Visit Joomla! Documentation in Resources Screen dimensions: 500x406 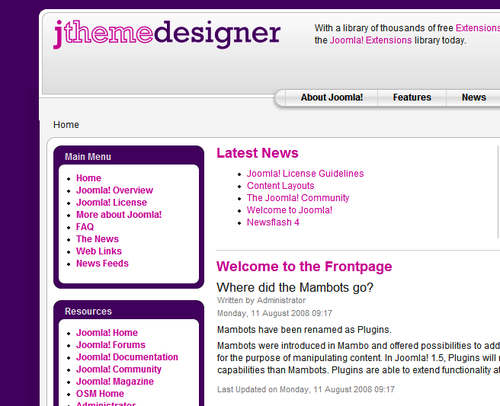point(127,357)
